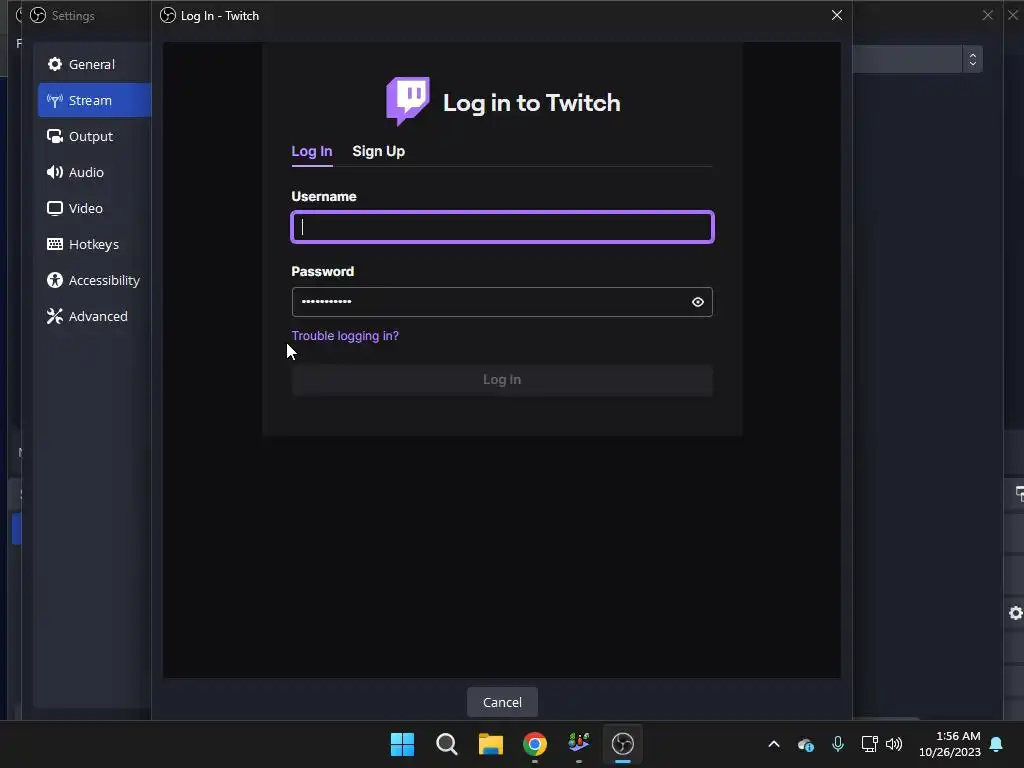This screenshot has width=1024, height=768.
Task: Select the Stream settings category
Action: 94,100
